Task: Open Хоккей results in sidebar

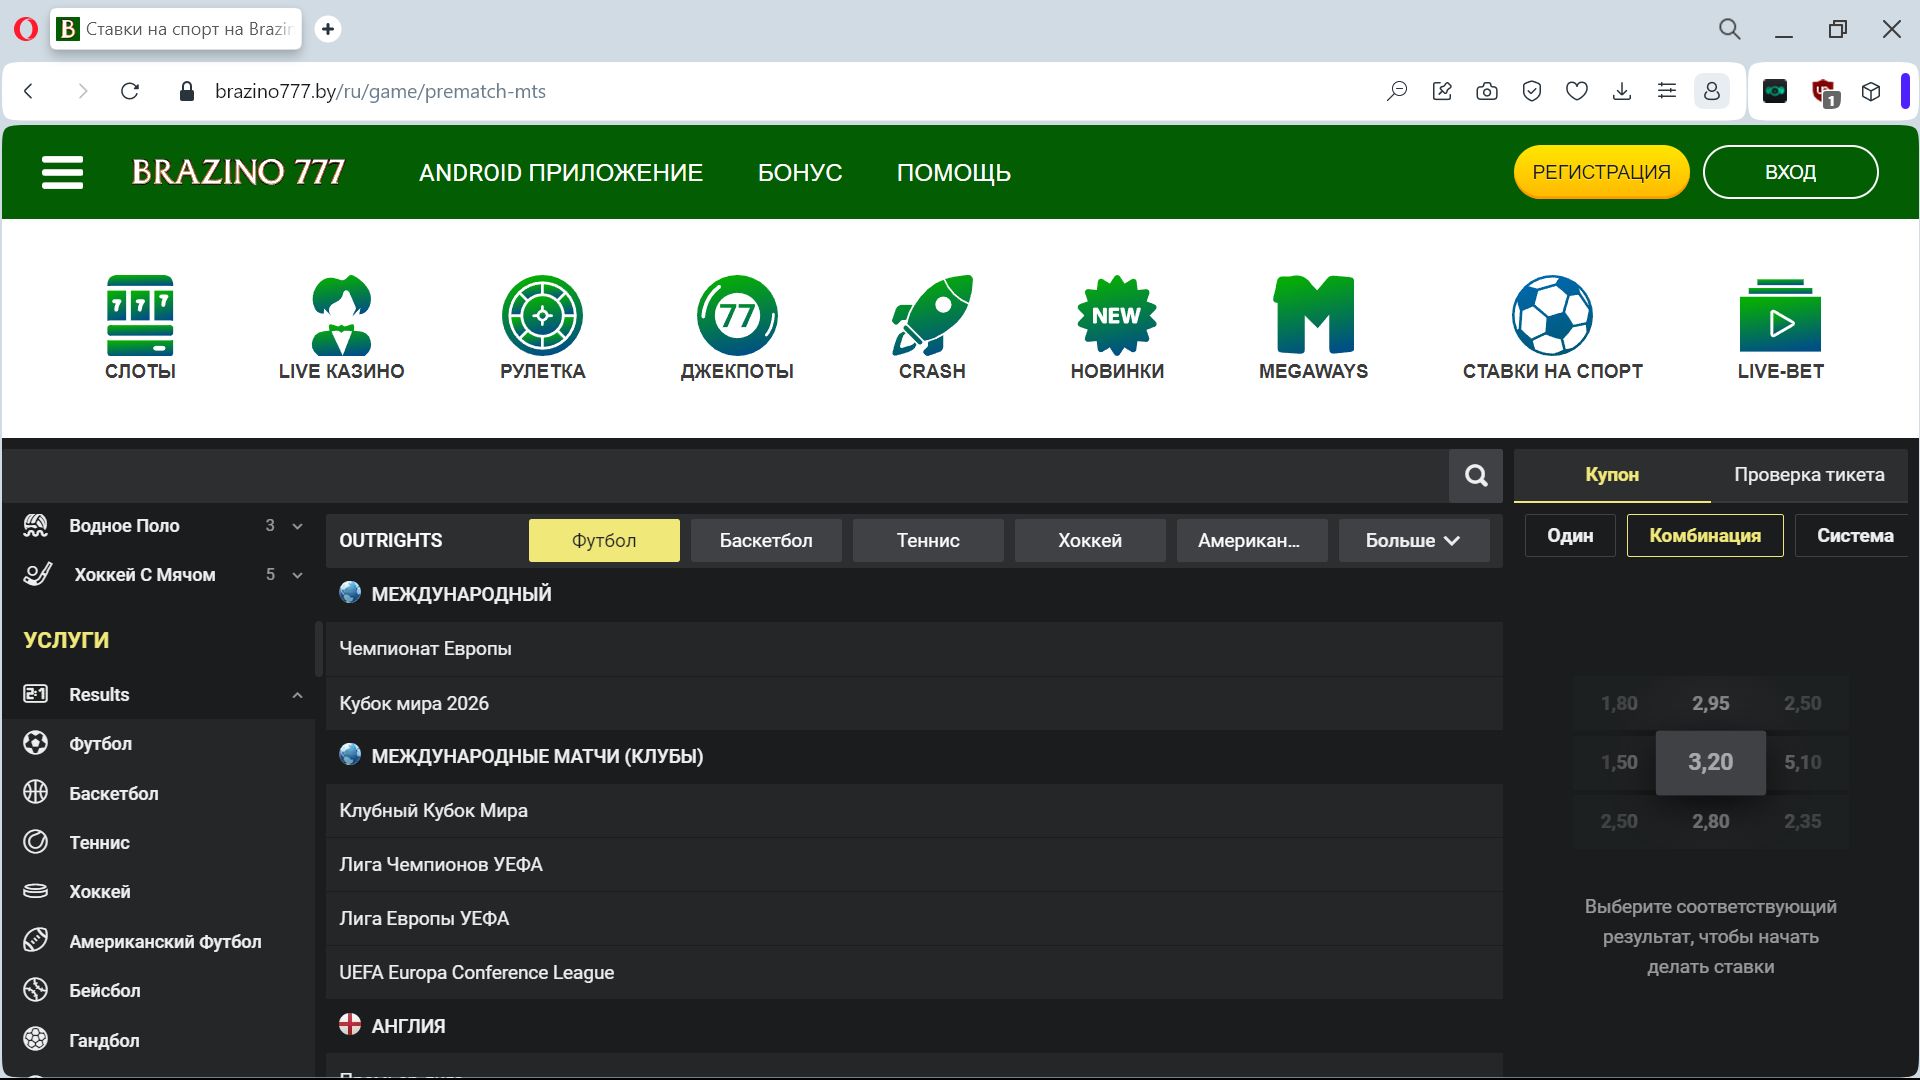Action: [160, 891]
